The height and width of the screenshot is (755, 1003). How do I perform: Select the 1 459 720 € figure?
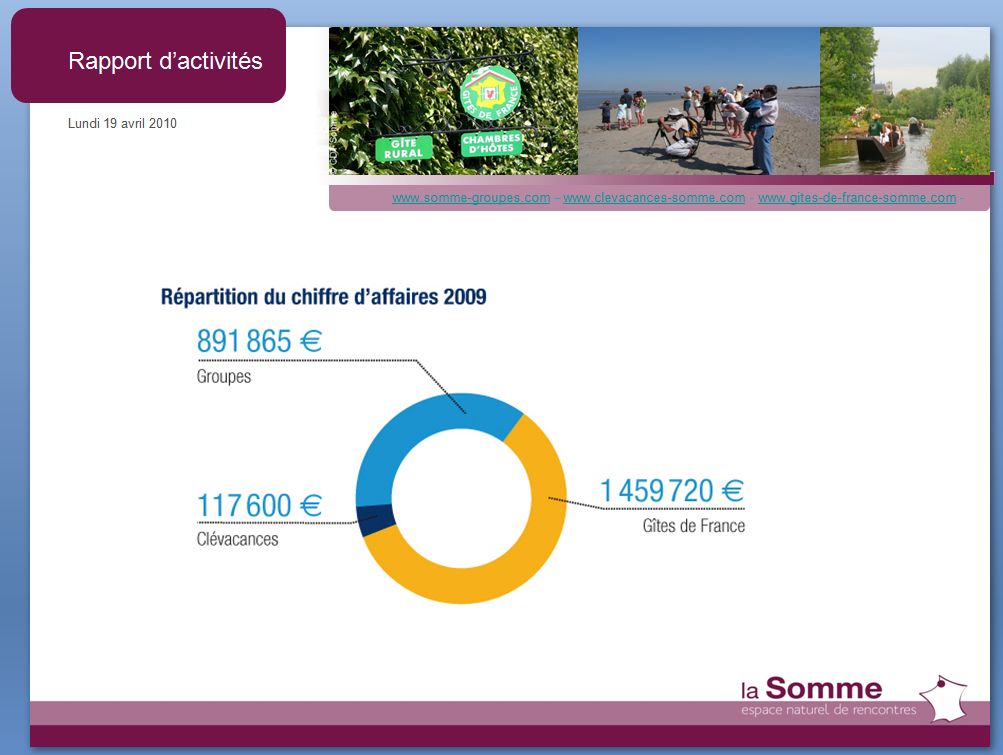click(x=671, y=491)
